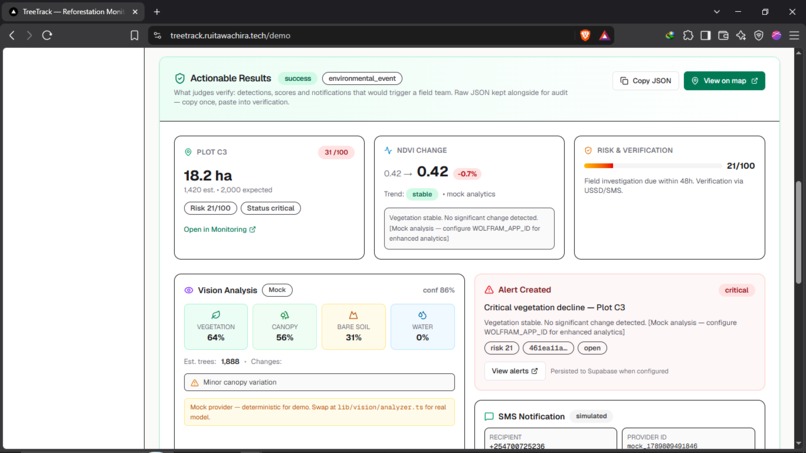
Task: Click the critical badge on alert card
Action: pyautogui.click(x=737, y=290)
